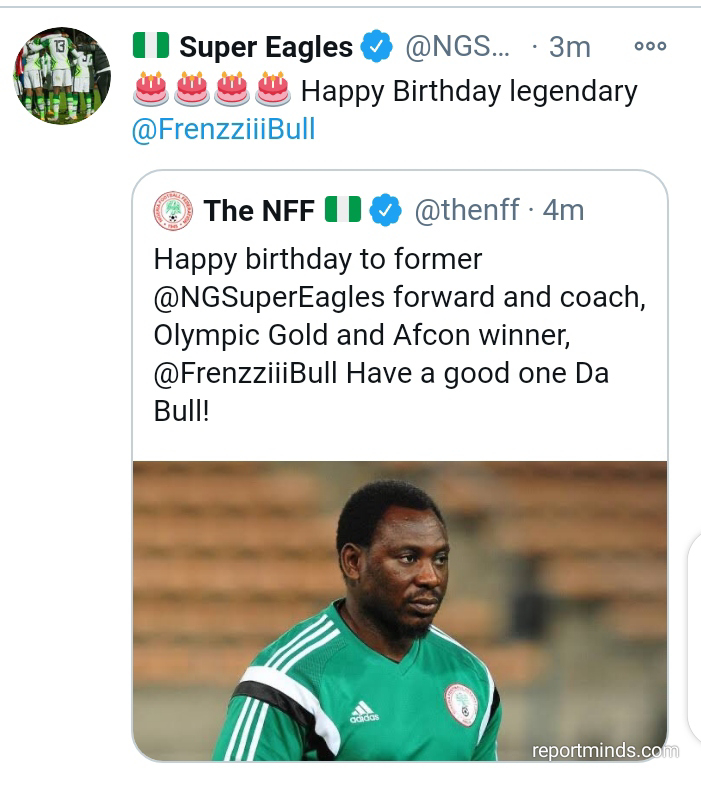Click the last birthday cake emoji
The image size is (701, 787).
(x=271, y=90)
